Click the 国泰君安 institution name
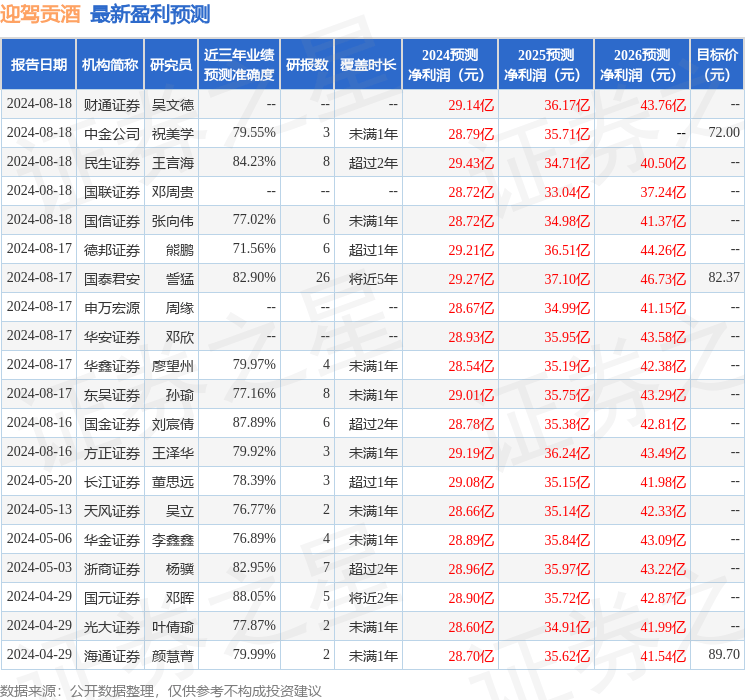Screen dimensions: 745x700 pyautogui.click(x=111, y=277)
